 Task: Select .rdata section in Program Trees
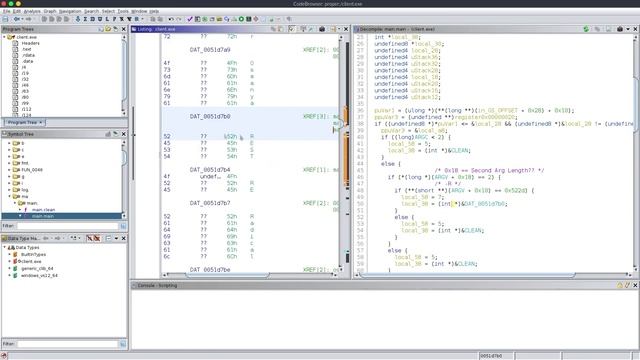28,55
